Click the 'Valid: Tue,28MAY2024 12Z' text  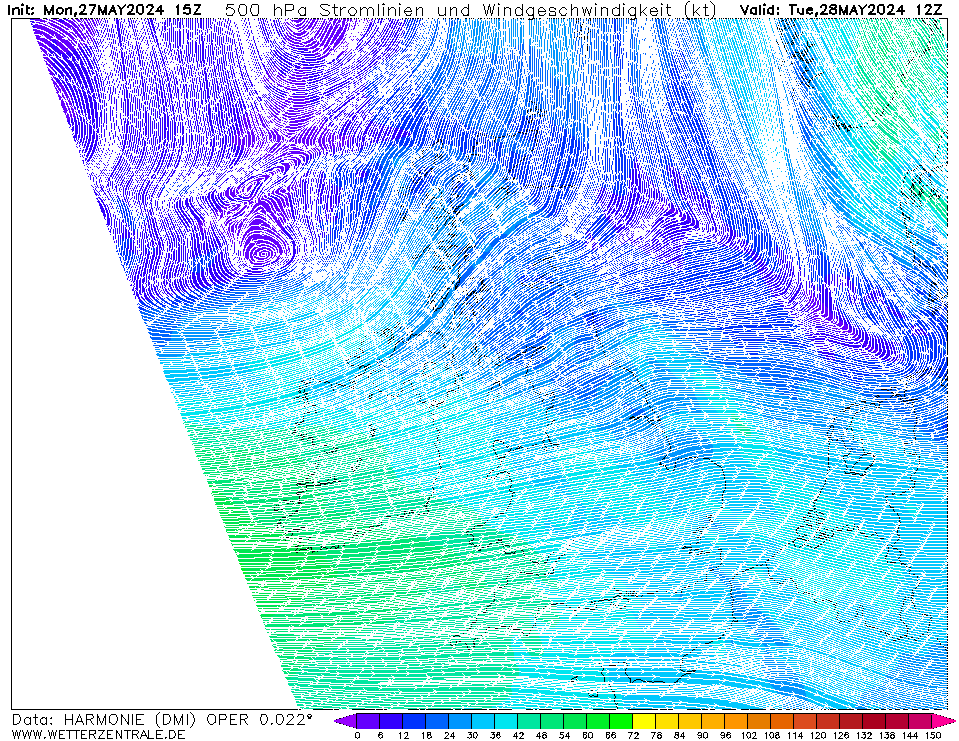pyautogui.click(x=841, y=10)
